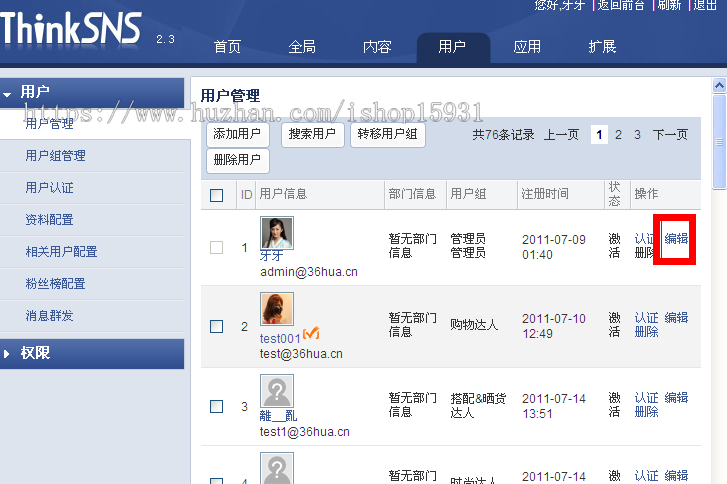Check the checkbox for user ID 3
This screenshot has width=727, height=484.
[217, 407]
